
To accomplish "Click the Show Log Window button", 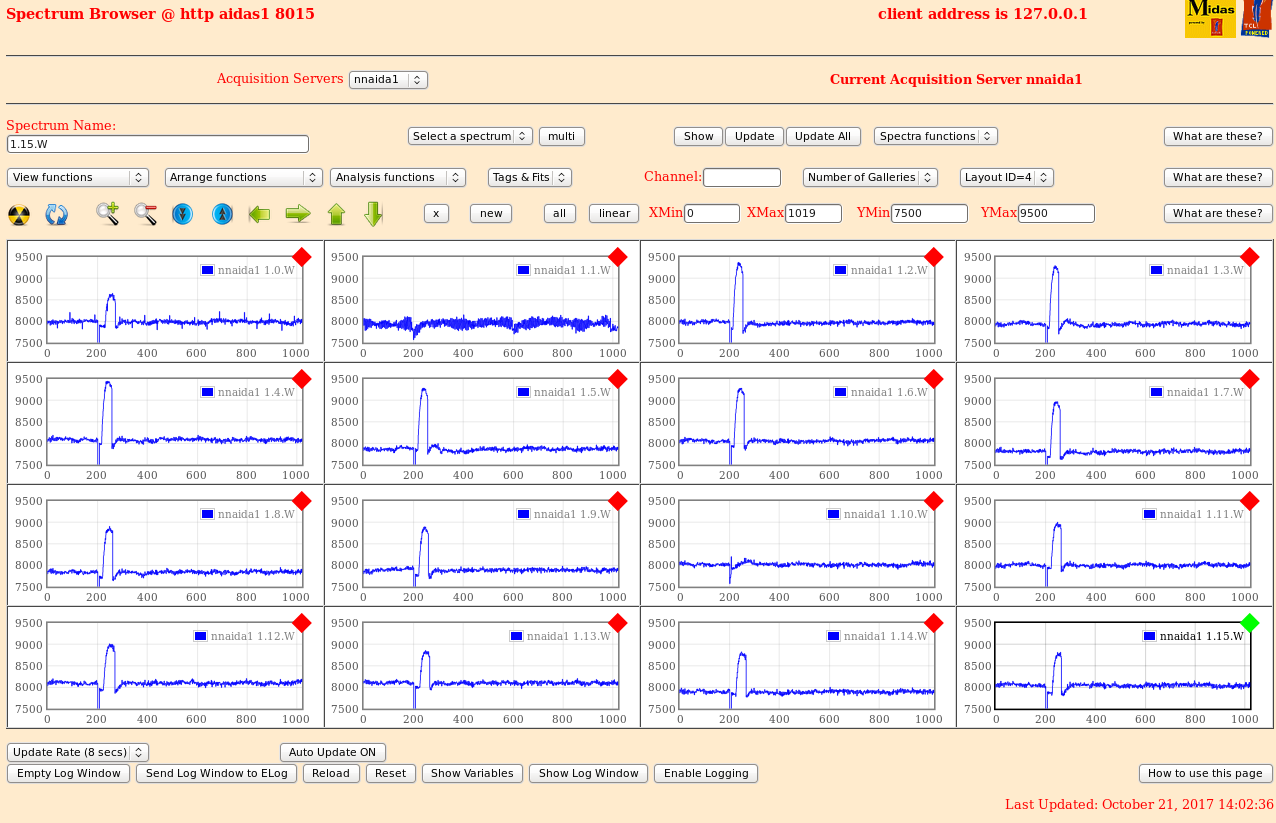I will tap(588, 773).
